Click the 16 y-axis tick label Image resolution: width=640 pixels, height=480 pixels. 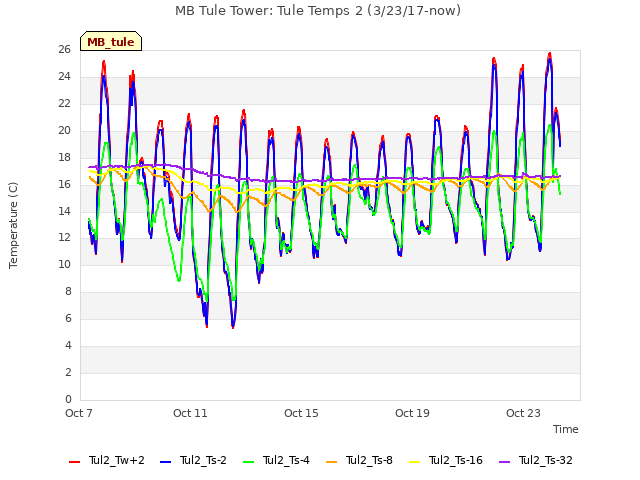(x=64, y=184)
